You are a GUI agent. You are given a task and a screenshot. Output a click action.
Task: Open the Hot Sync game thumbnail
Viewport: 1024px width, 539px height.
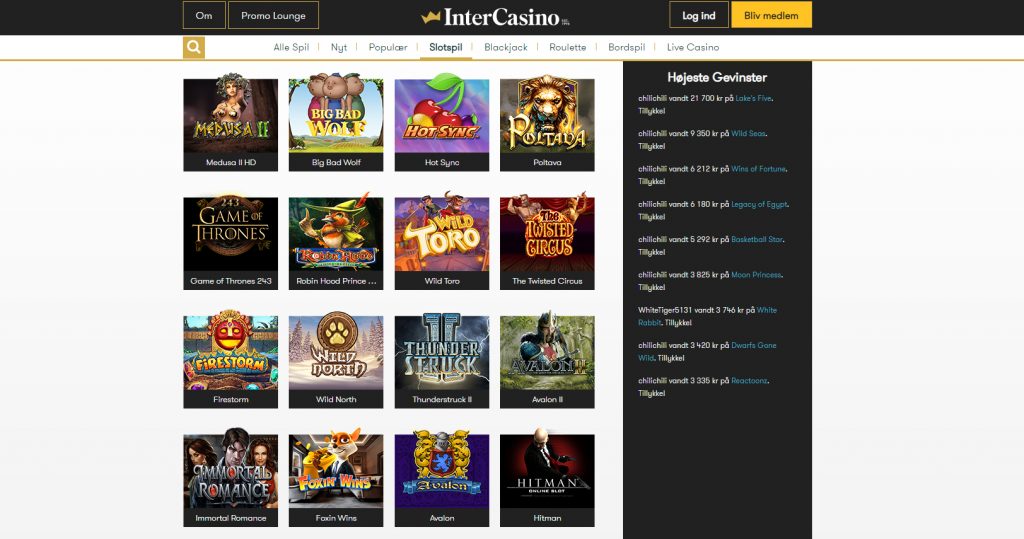[x=441, y=122]
